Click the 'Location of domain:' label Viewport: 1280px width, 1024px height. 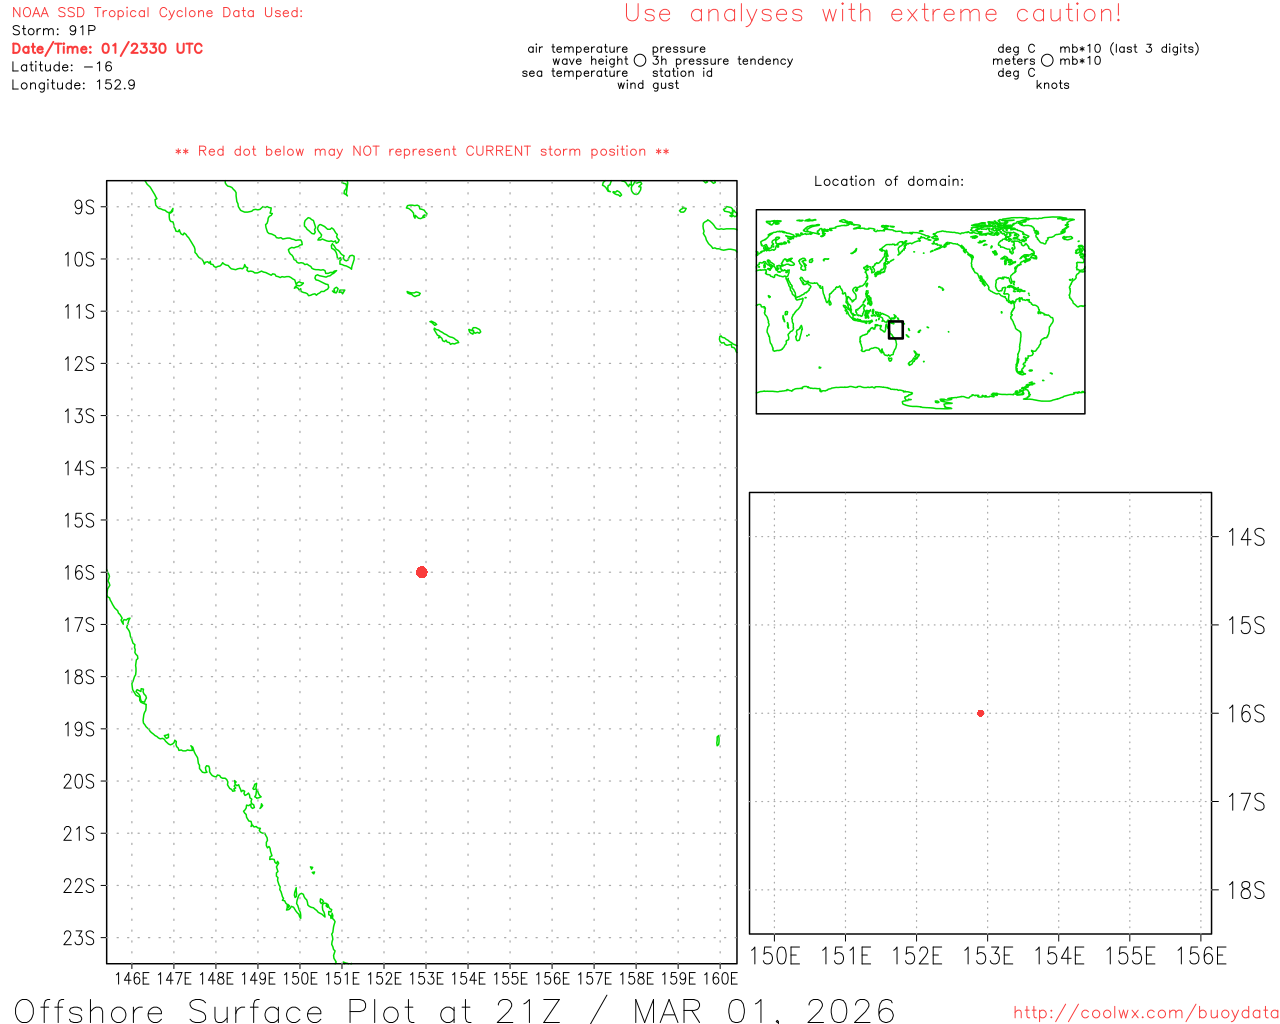click(x=888, y=181)
